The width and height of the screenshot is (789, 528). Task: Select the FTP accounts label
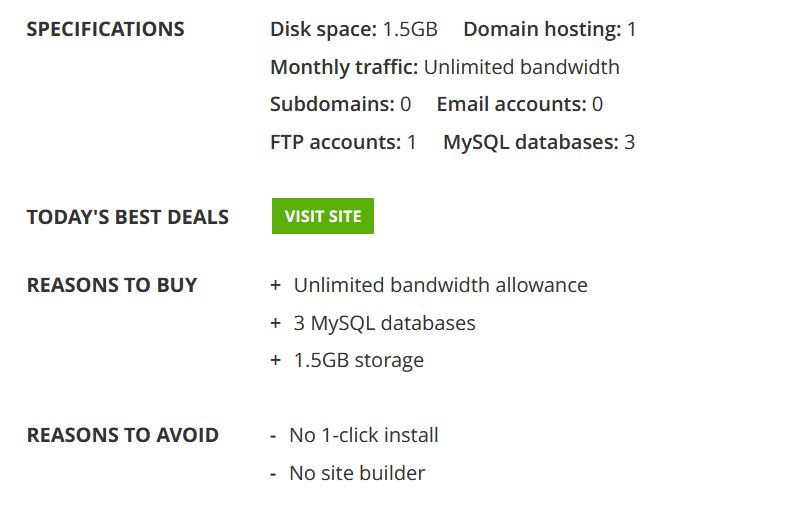pos(336,142)
